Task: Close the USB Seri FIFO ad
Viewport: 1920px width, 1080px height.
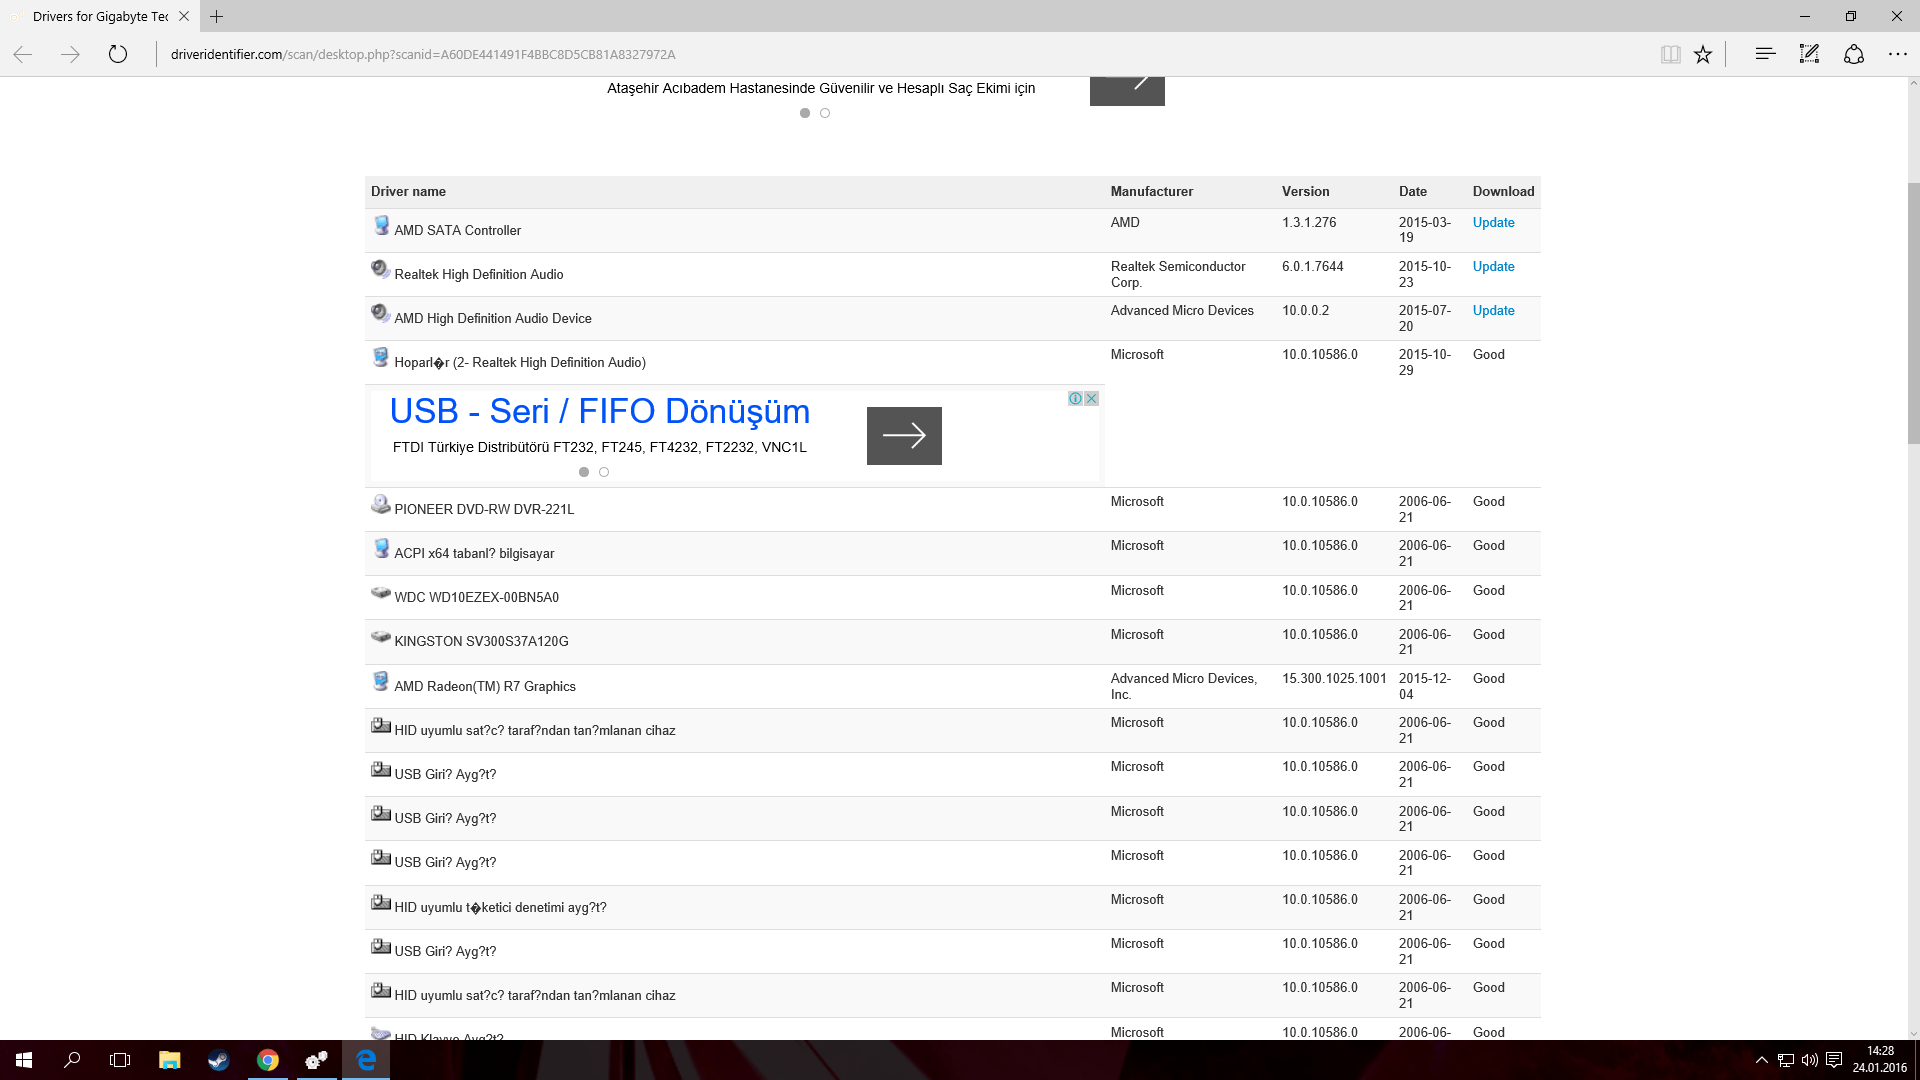Action: (x=1091, y=398)
